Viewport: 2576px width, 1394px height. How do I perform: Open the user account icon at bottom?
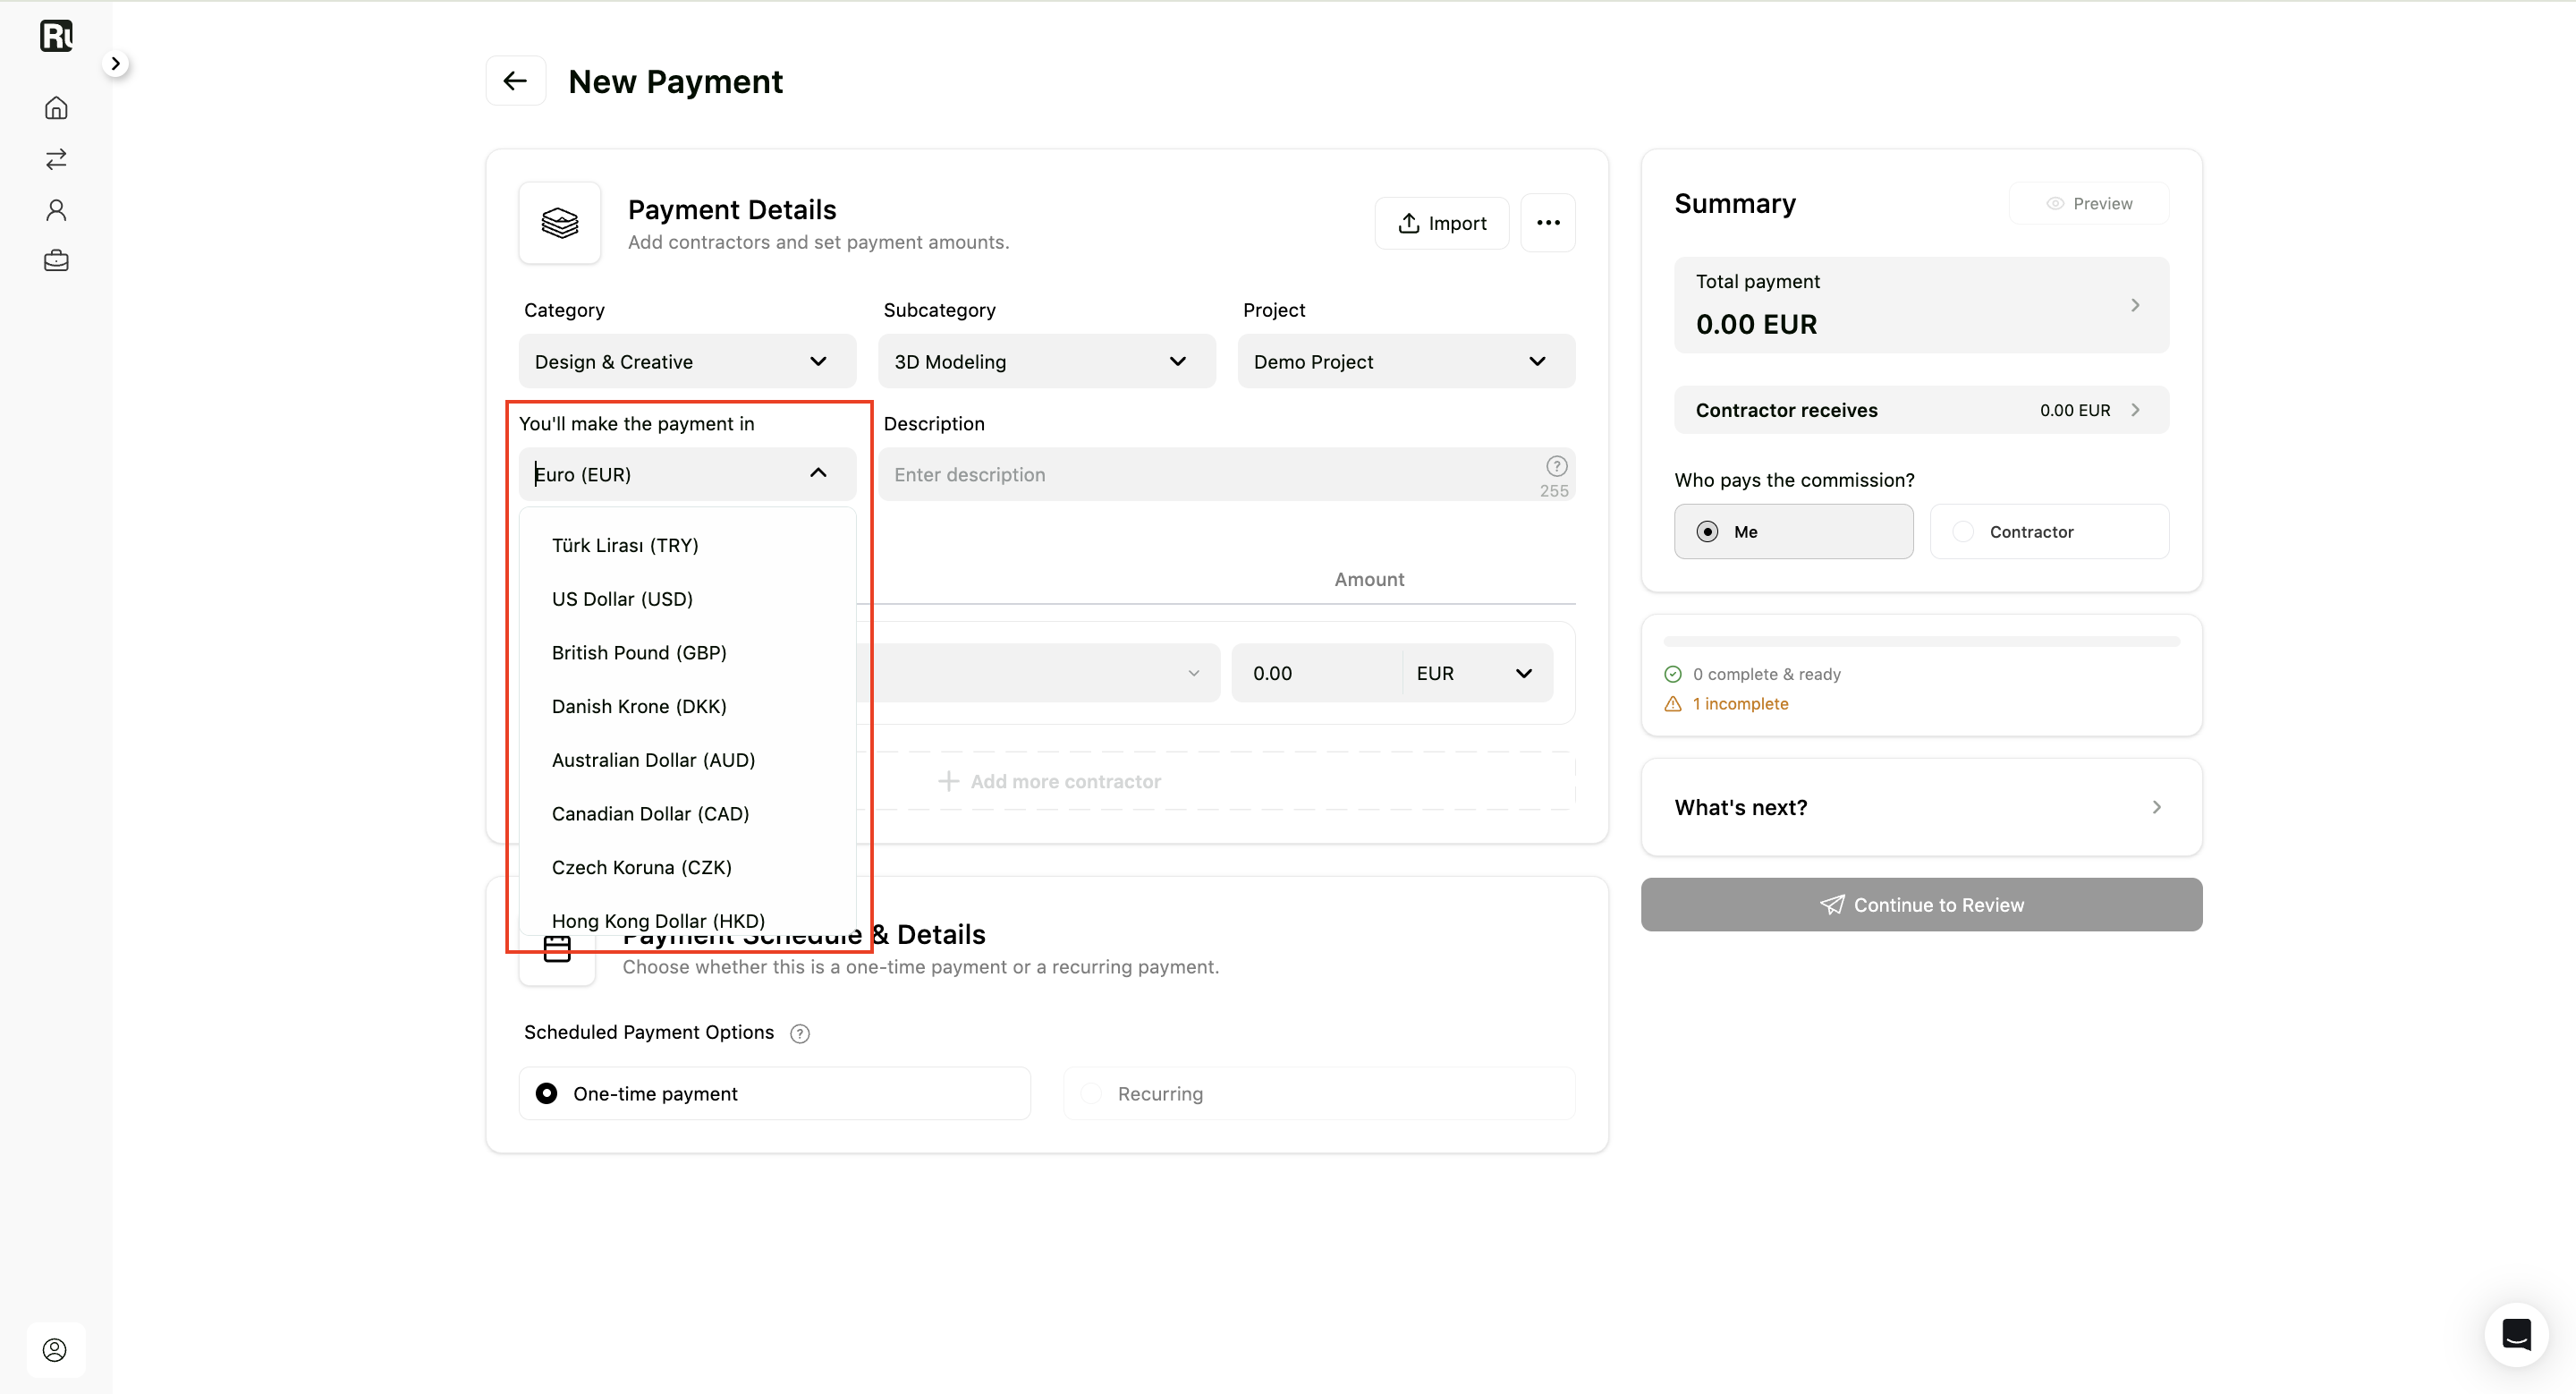point(55,1350)
